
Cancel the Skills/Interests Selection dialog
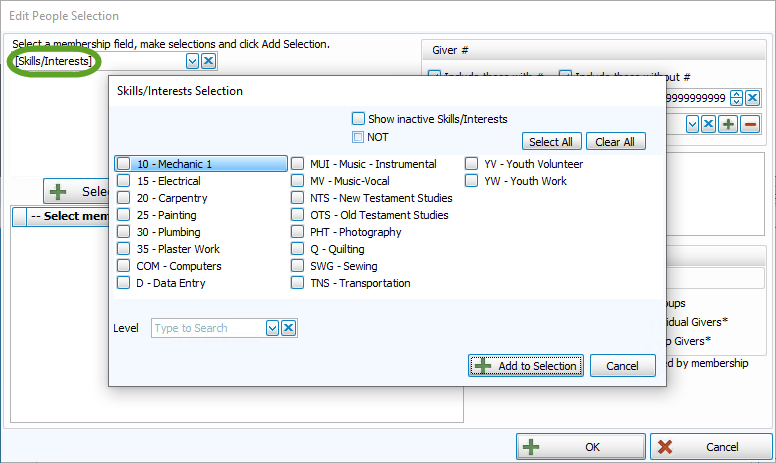pyautogui.click(x=622, y=366)
